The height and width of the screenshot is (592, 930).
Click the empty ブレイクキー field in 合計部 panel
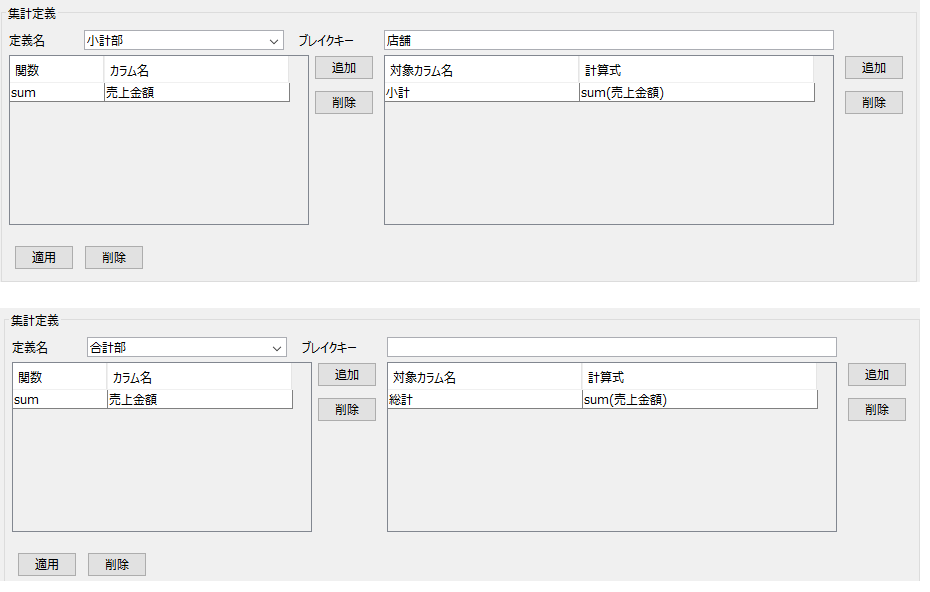click(x=611, y=348)
